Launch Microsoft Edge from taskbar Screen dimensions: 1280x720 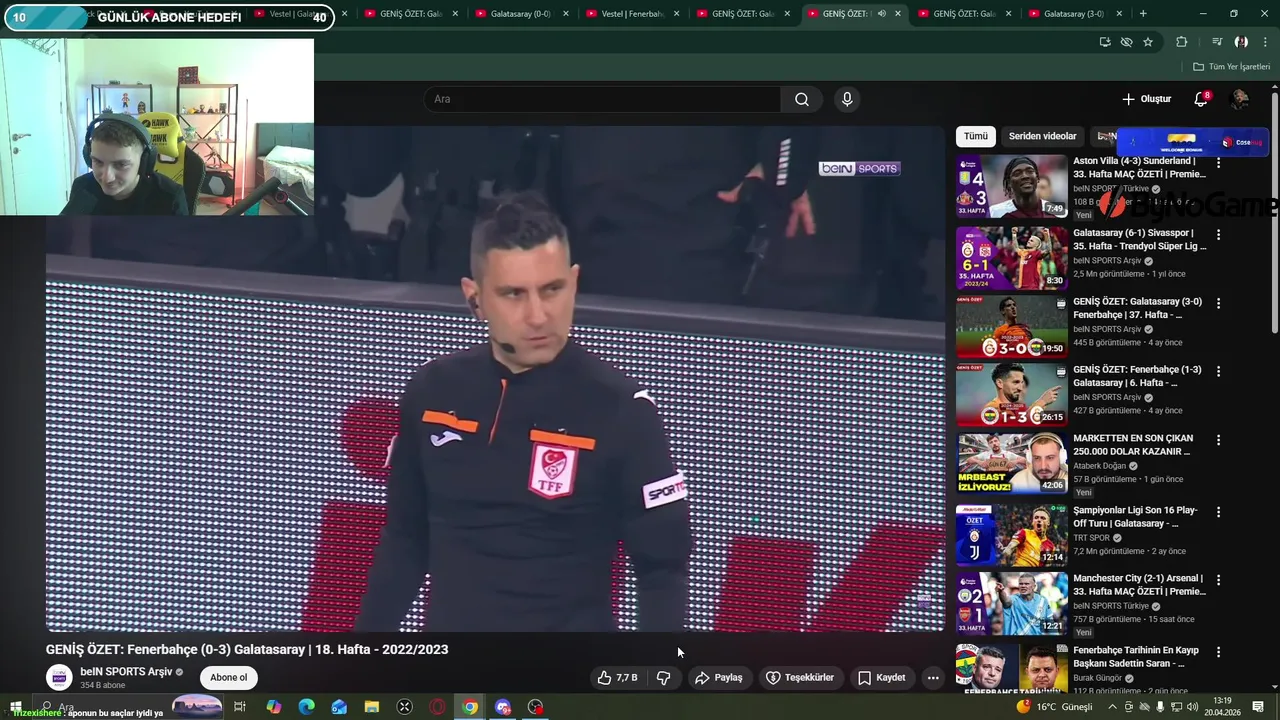pyautogui.click(x=306, y=707)
